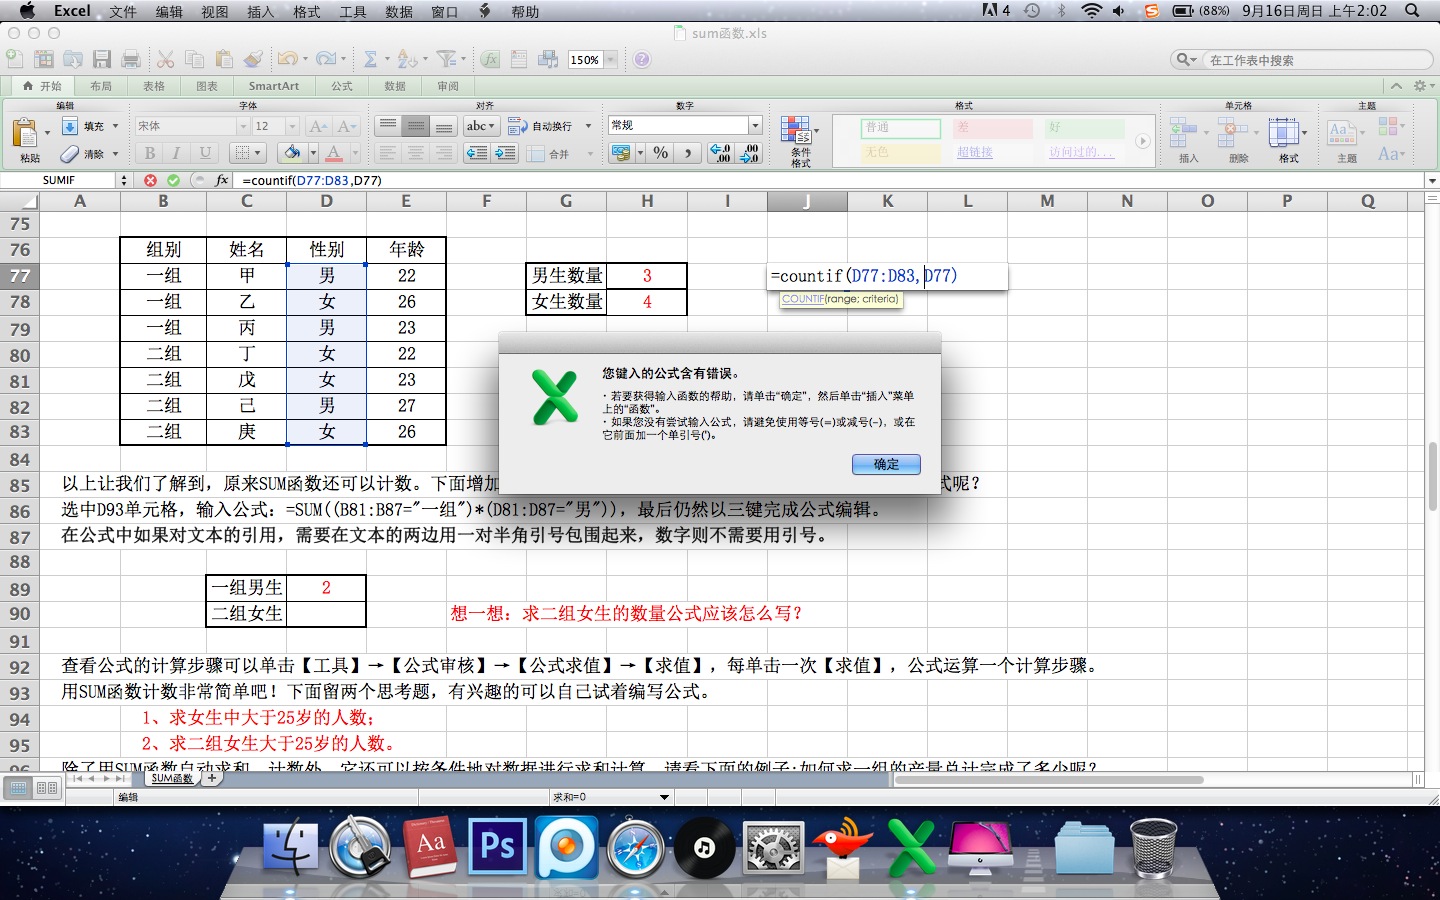Apply the 差 red cell style swatch
1440x900 pixels.
[x=992, y=127]
